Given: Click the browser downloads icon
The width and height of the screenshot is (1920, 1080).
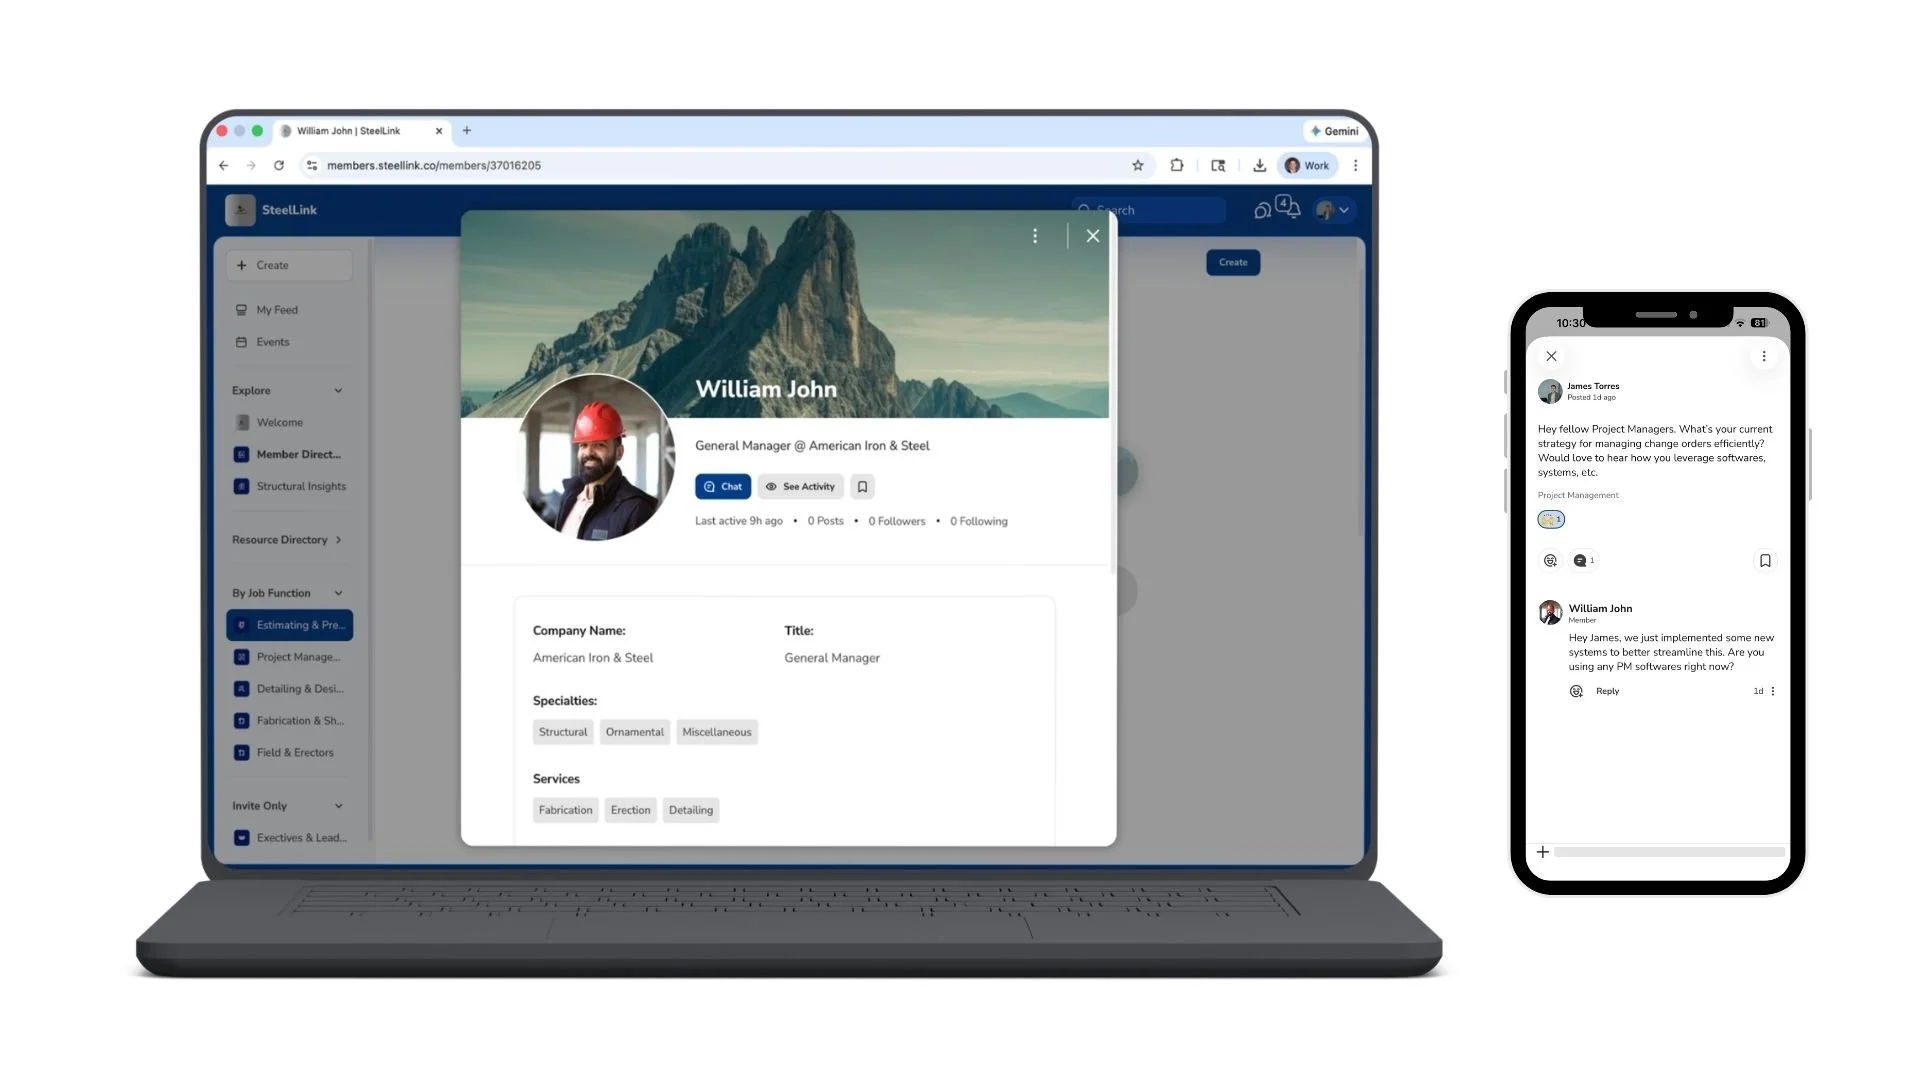Looking at the screenshot, I should 1259,166.
